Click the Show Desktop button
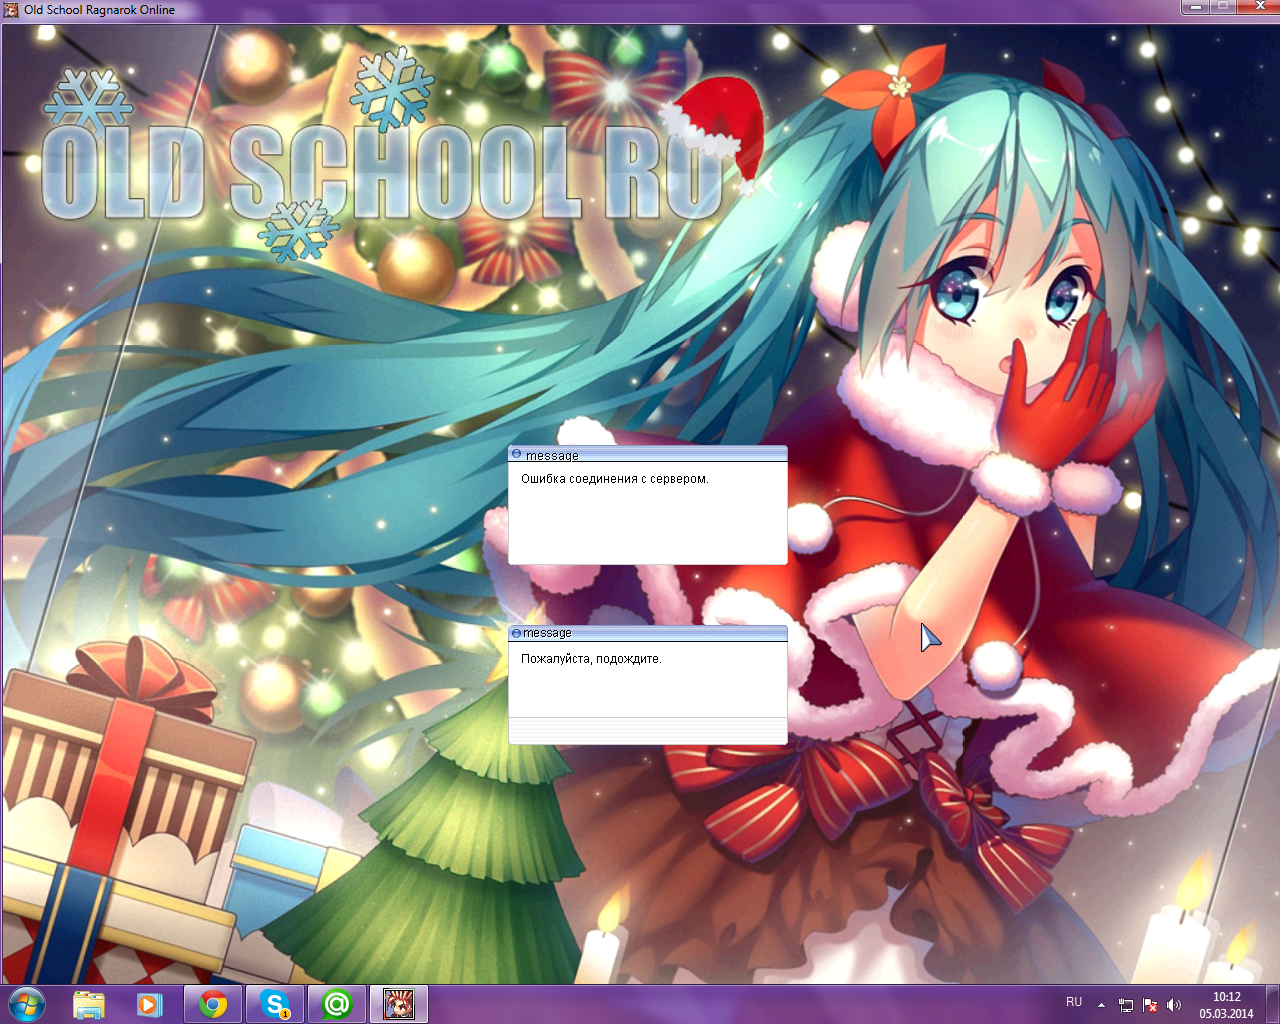Screen dimensions: 1280x1024 pos(1273,1004)
